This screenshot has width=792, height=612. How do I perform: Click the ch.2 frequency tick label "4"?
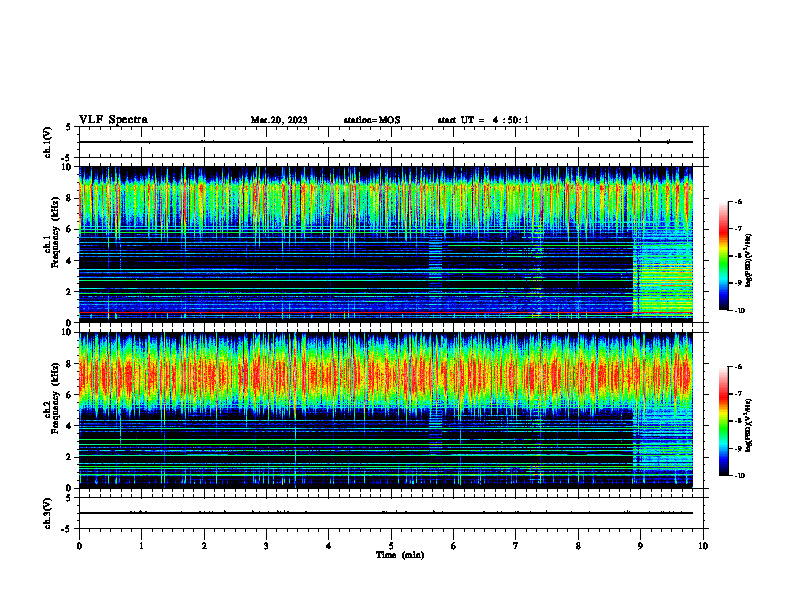tap(68, 426)
